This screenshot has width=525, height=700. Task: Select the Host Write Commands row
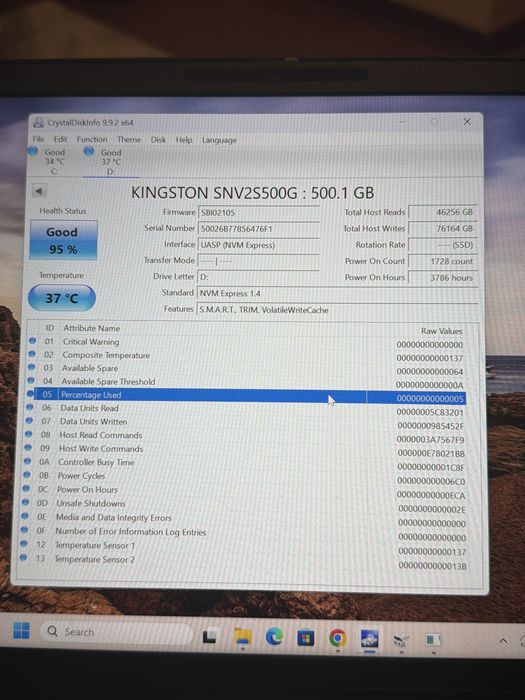pyautogui.click(x=246, y=450)
